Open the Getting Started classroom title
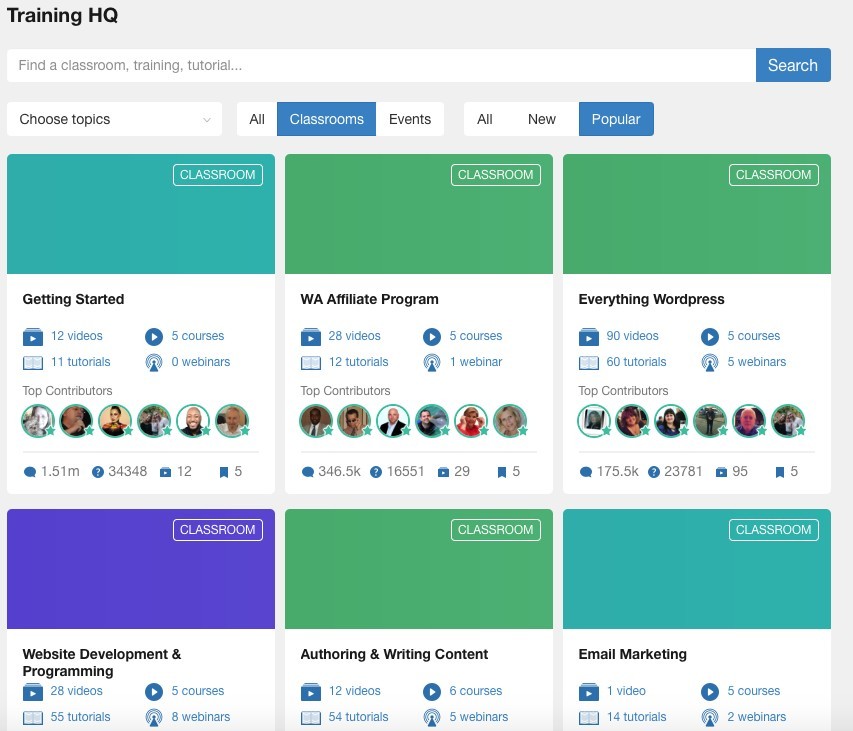Viewport: 853px width, 731px height. pos(73,300)
